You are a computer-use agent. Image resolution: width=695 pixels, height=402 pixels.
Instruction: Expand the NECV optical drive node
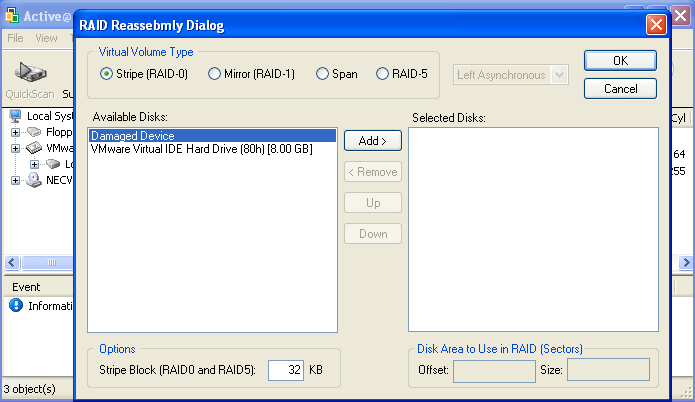click(15, 180)
